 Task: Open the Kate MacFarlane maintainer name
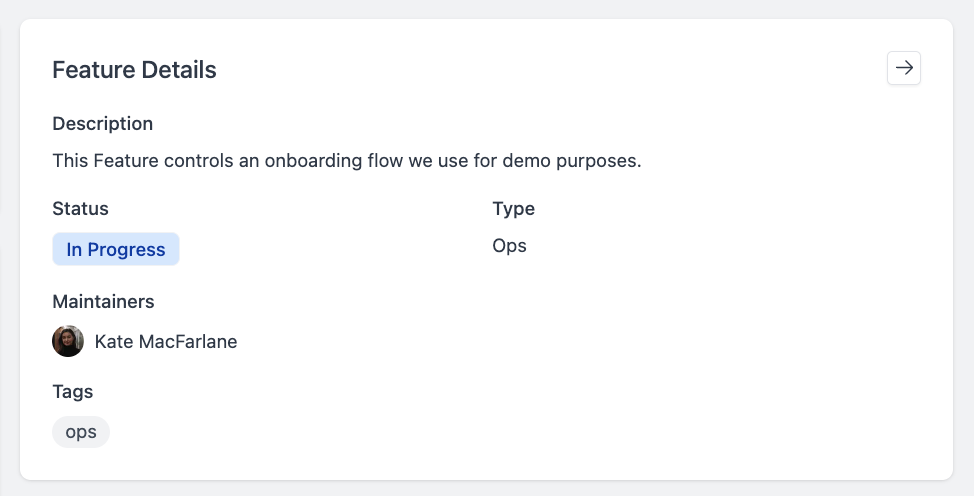166,342
